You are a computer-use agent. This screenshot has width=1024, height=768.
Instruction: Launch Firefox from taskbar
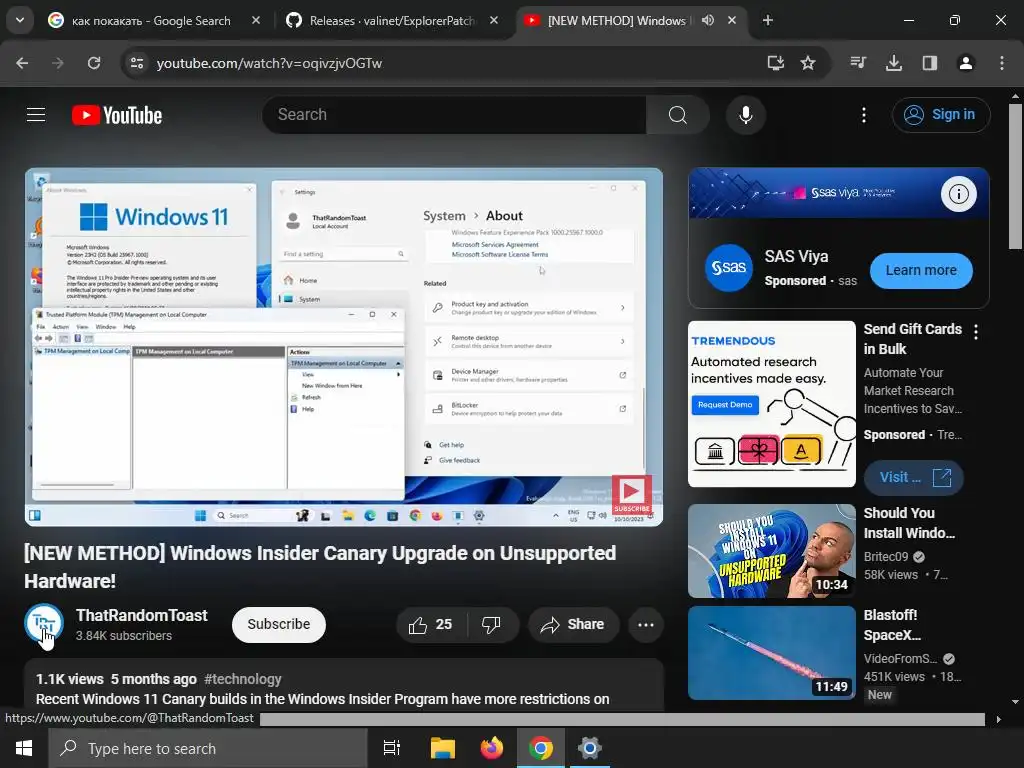491,748
